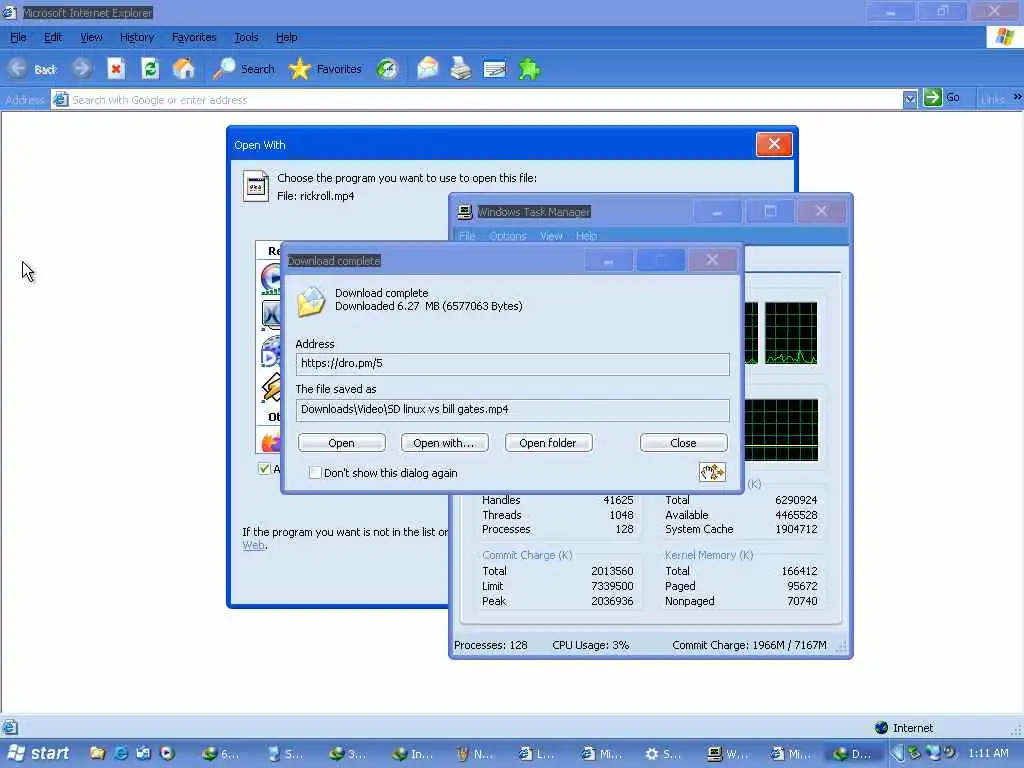
Task: Click the Edit page icon in toolbar
Action: coord(494,69)
